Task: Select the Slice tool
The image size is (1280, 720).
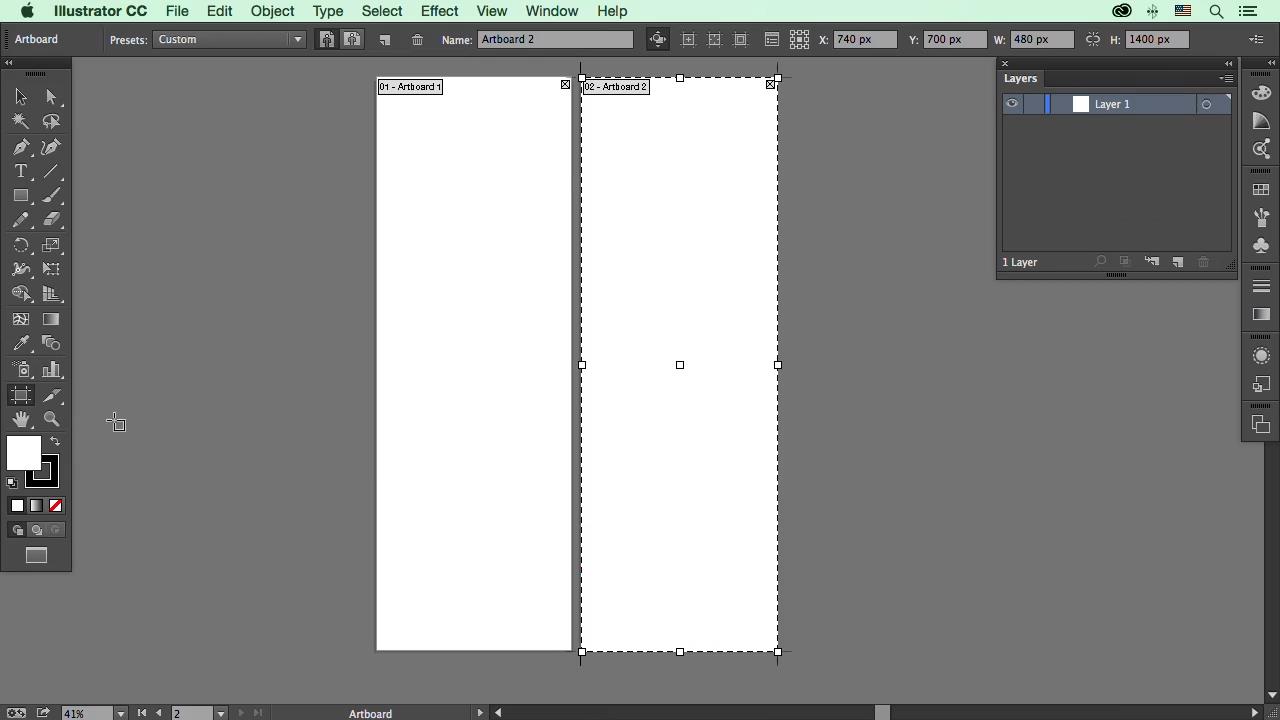Action: point(51,395)
